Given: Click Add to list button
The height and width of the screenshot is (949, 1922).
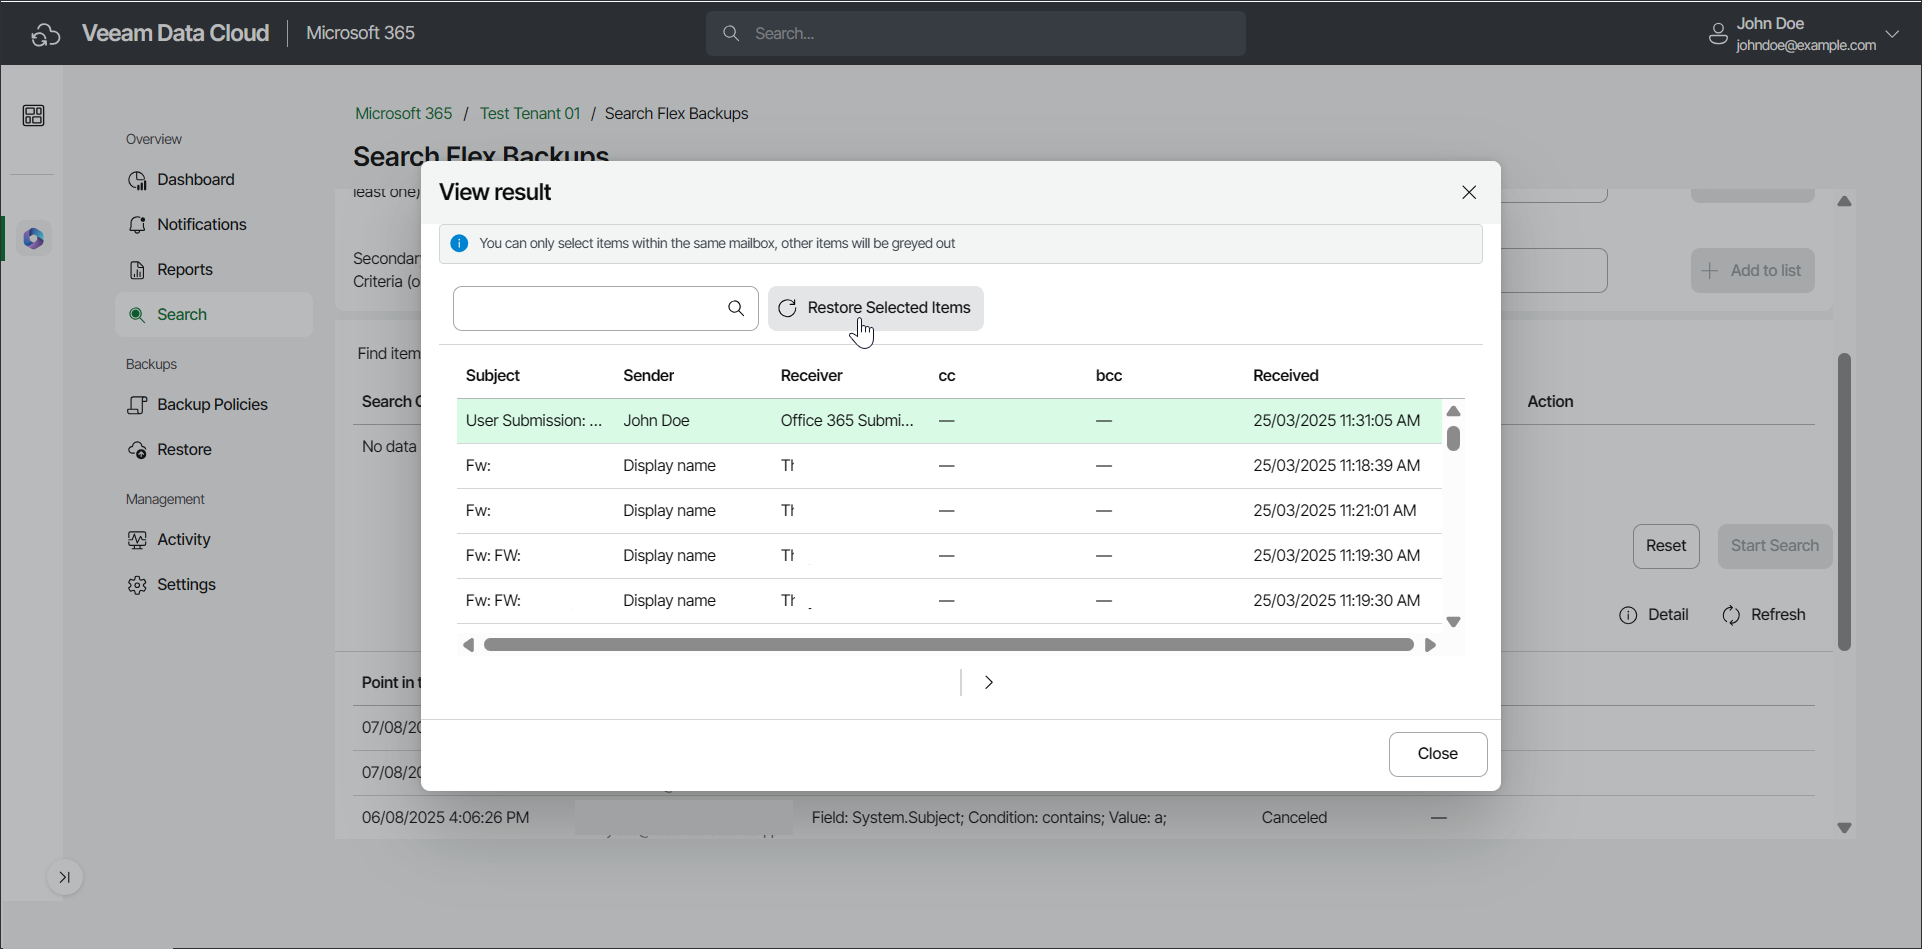Looking at the screenshot, I should tap(1753, 271).
